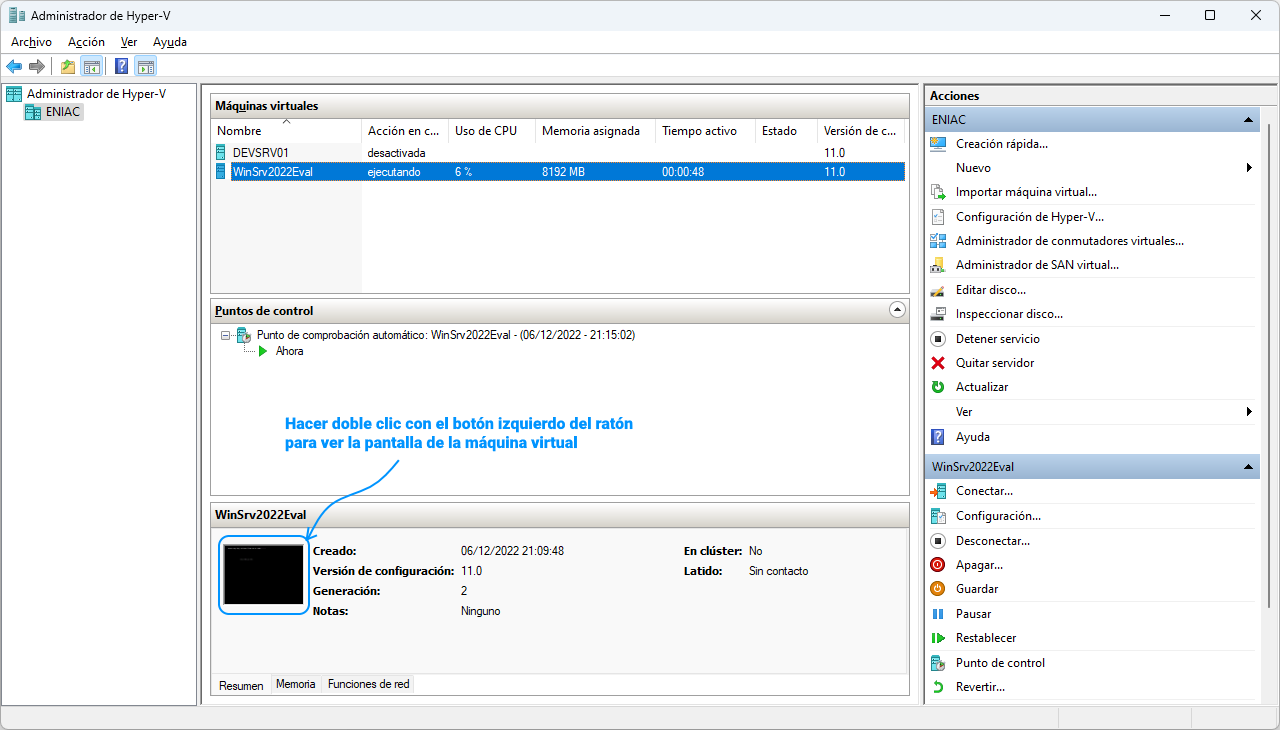
Task: Click the Administrador de conmutadores virtuales icon
Action: 938,241
